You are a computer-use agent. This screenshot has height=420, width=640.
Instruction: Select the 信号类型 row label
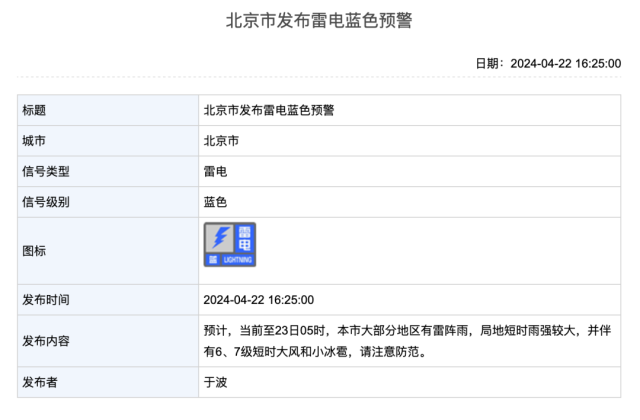[46, 172]
